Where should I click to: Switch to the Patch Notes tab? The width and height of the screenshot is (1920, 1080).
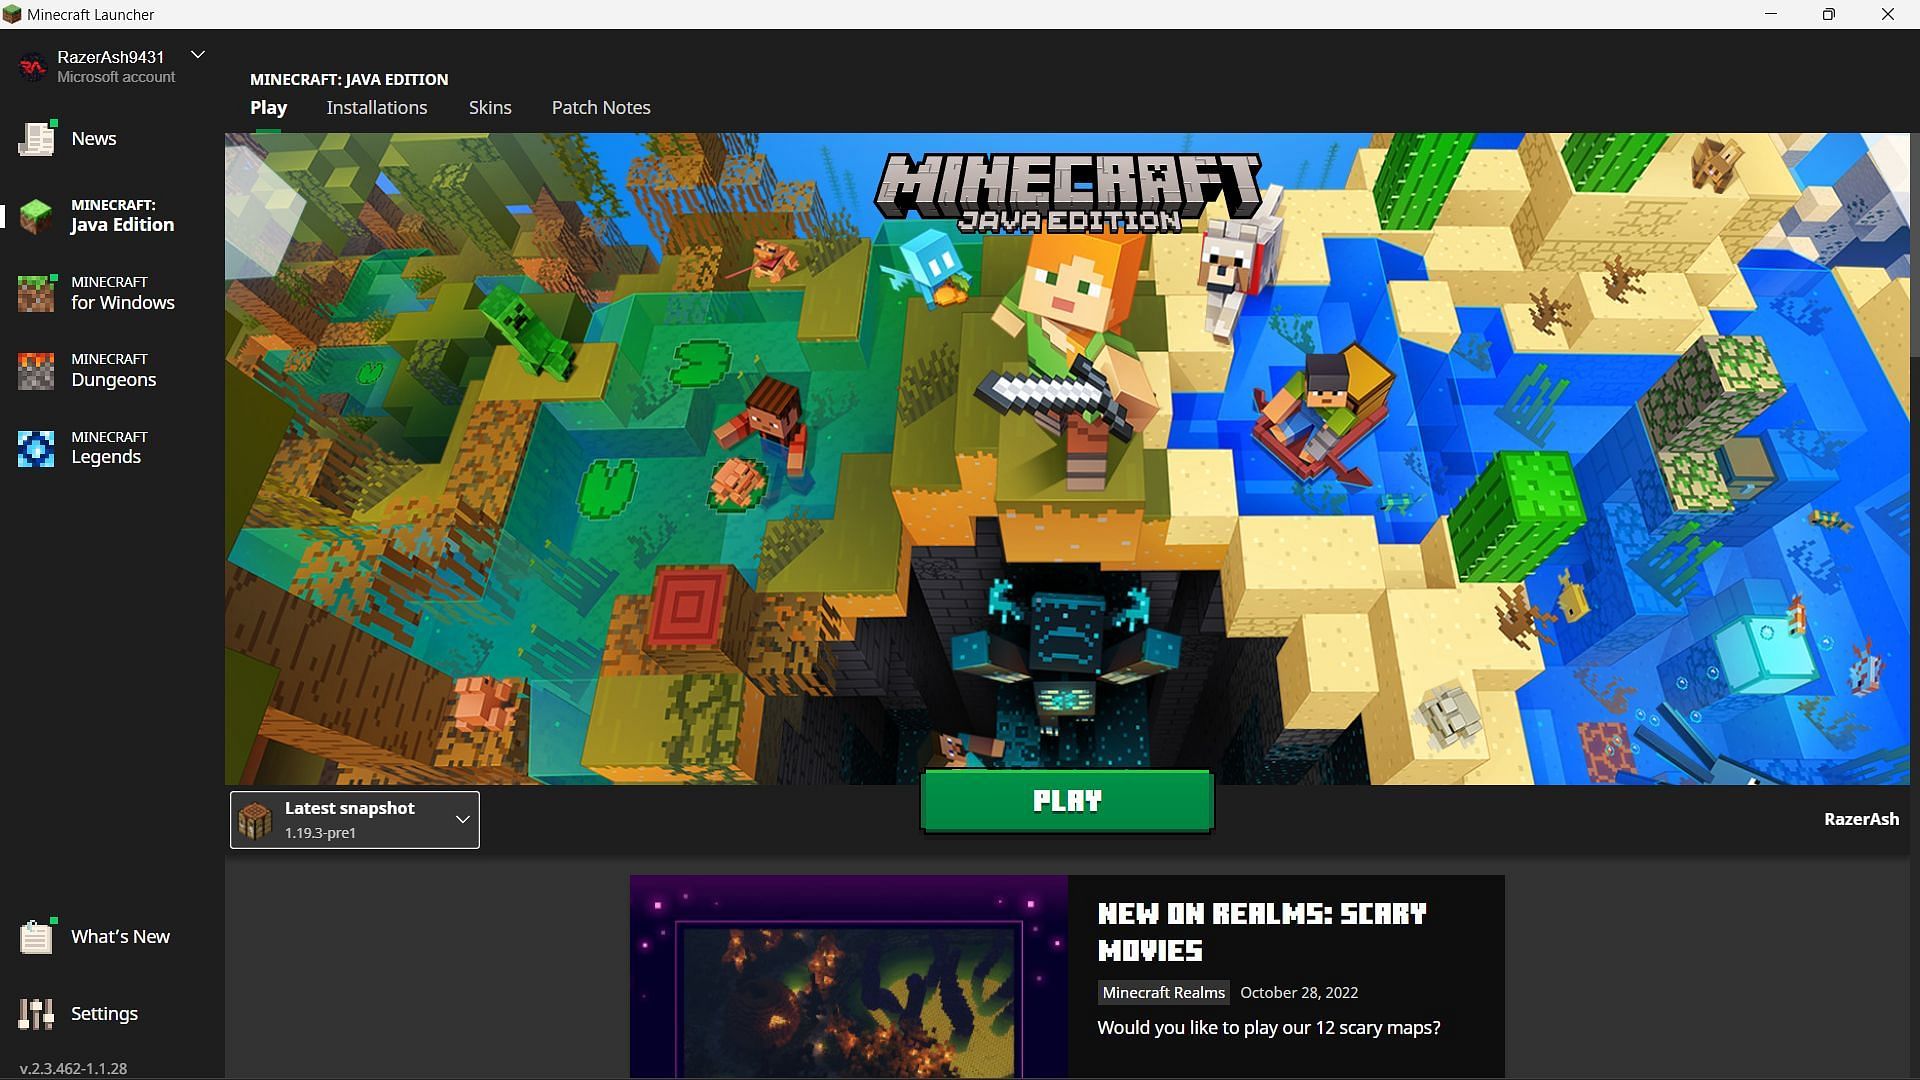[600, 107]
